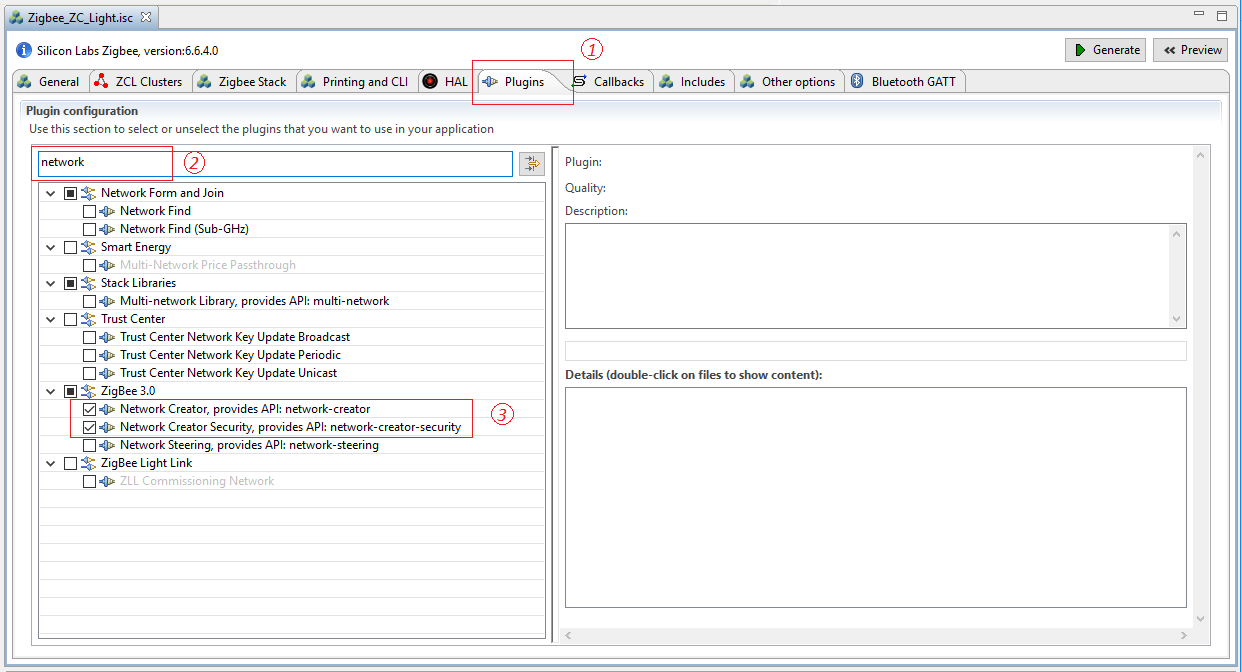Click the Stack Libraries group icon
This screenshot has width=1242, height=672.
point(88,283)
